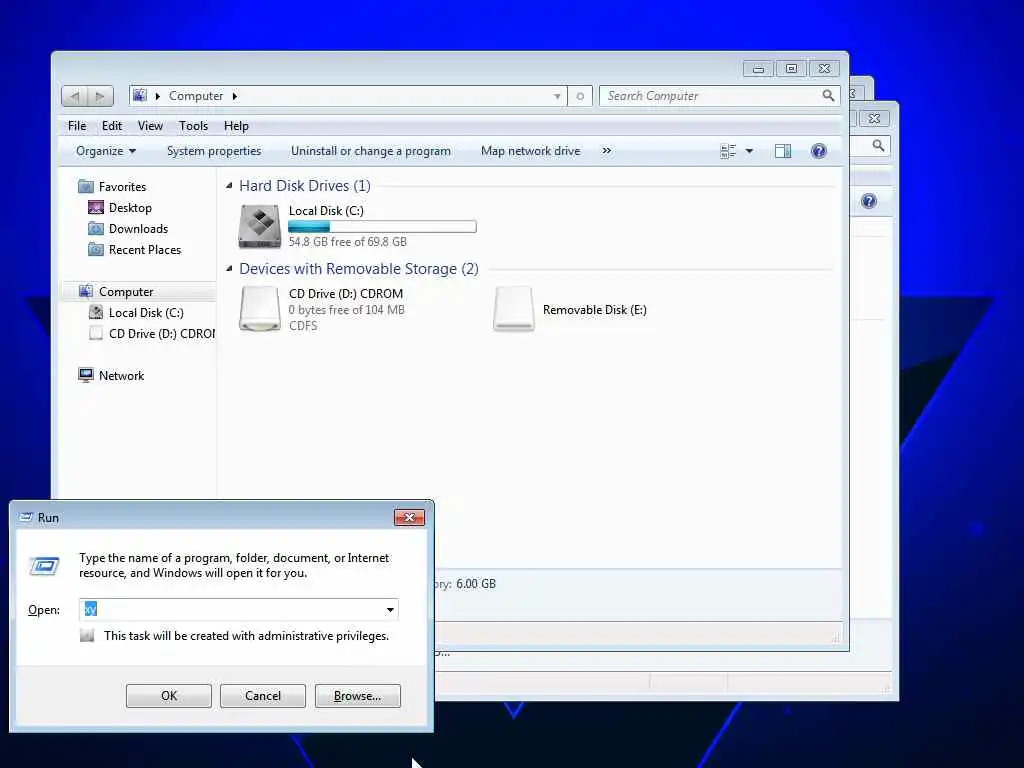Click the search icon in the background window
1024x768 pixels.
click(878, 145)
